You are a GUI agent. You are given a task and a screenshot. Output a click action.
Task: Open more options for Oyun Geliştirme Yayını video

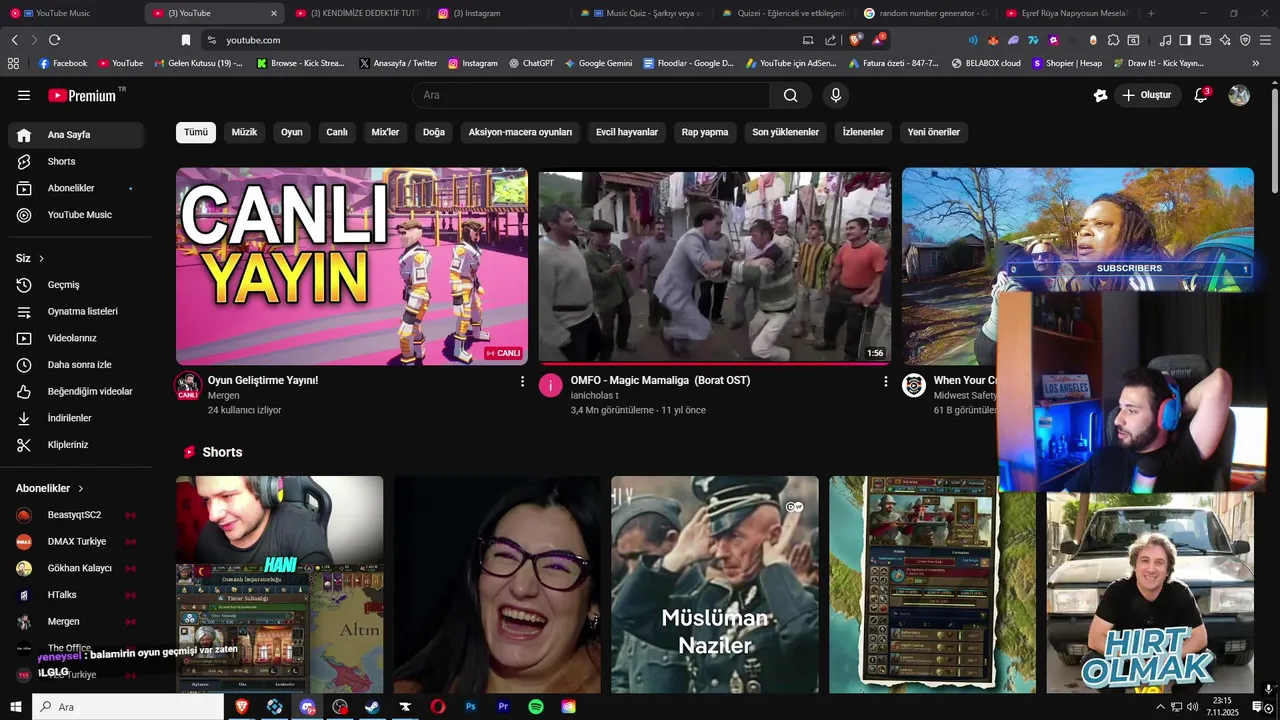tap(522, 381)
